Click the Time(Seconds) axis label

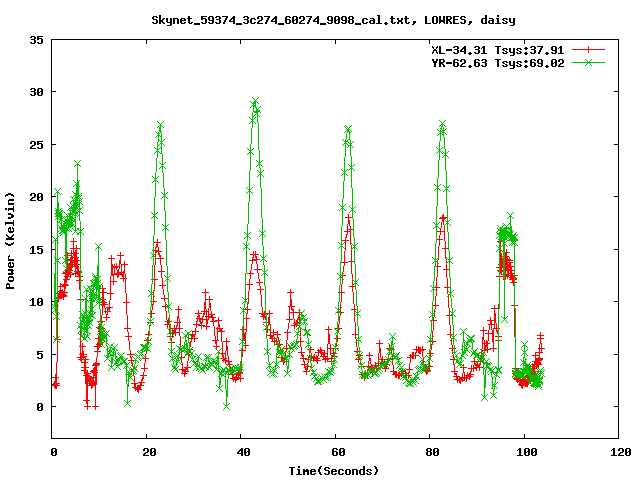coord(333,471)
